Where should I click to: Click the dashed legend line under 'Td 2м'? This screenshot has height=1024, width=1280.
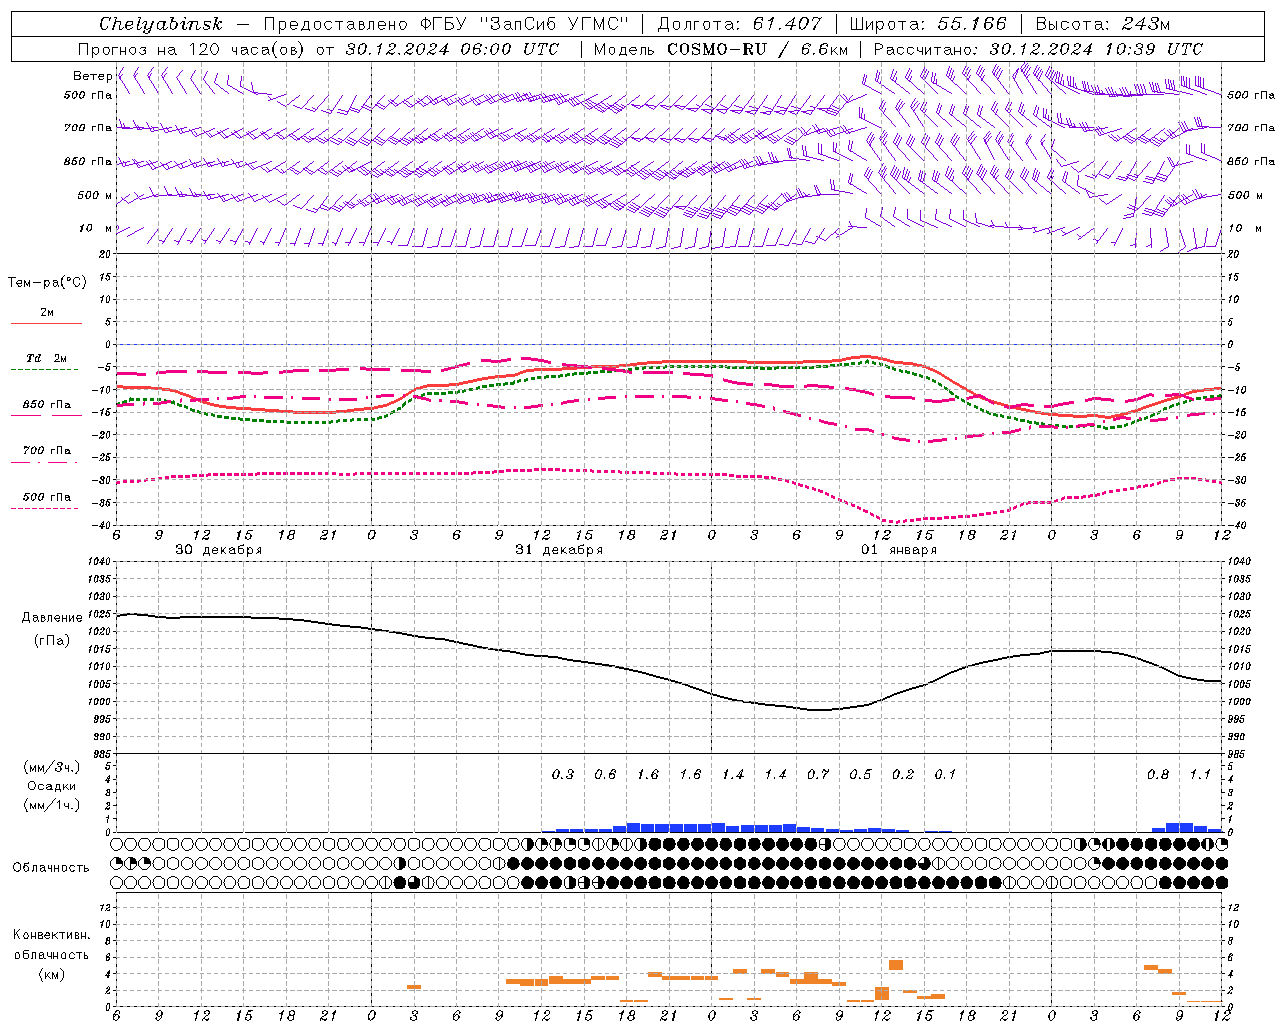tap(46, 370)
